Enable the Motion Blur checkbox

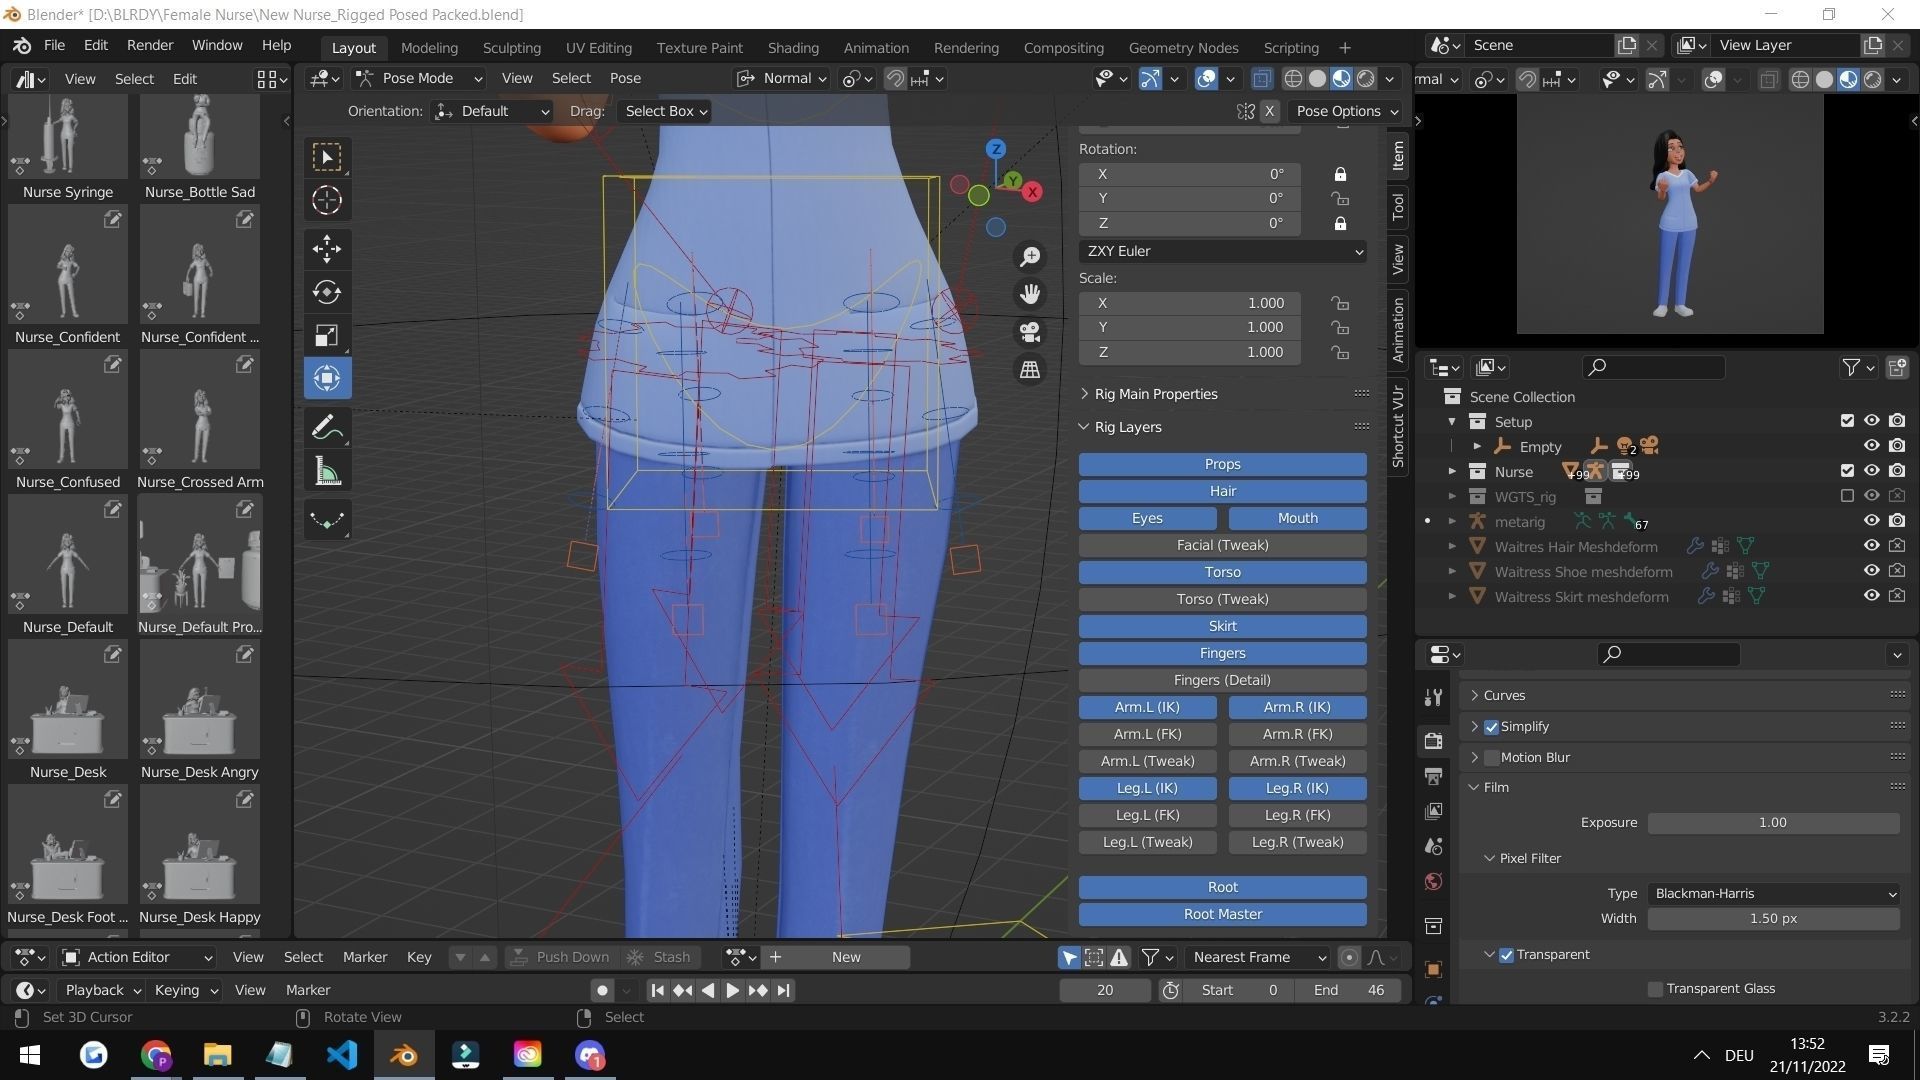coord(1492,757)
